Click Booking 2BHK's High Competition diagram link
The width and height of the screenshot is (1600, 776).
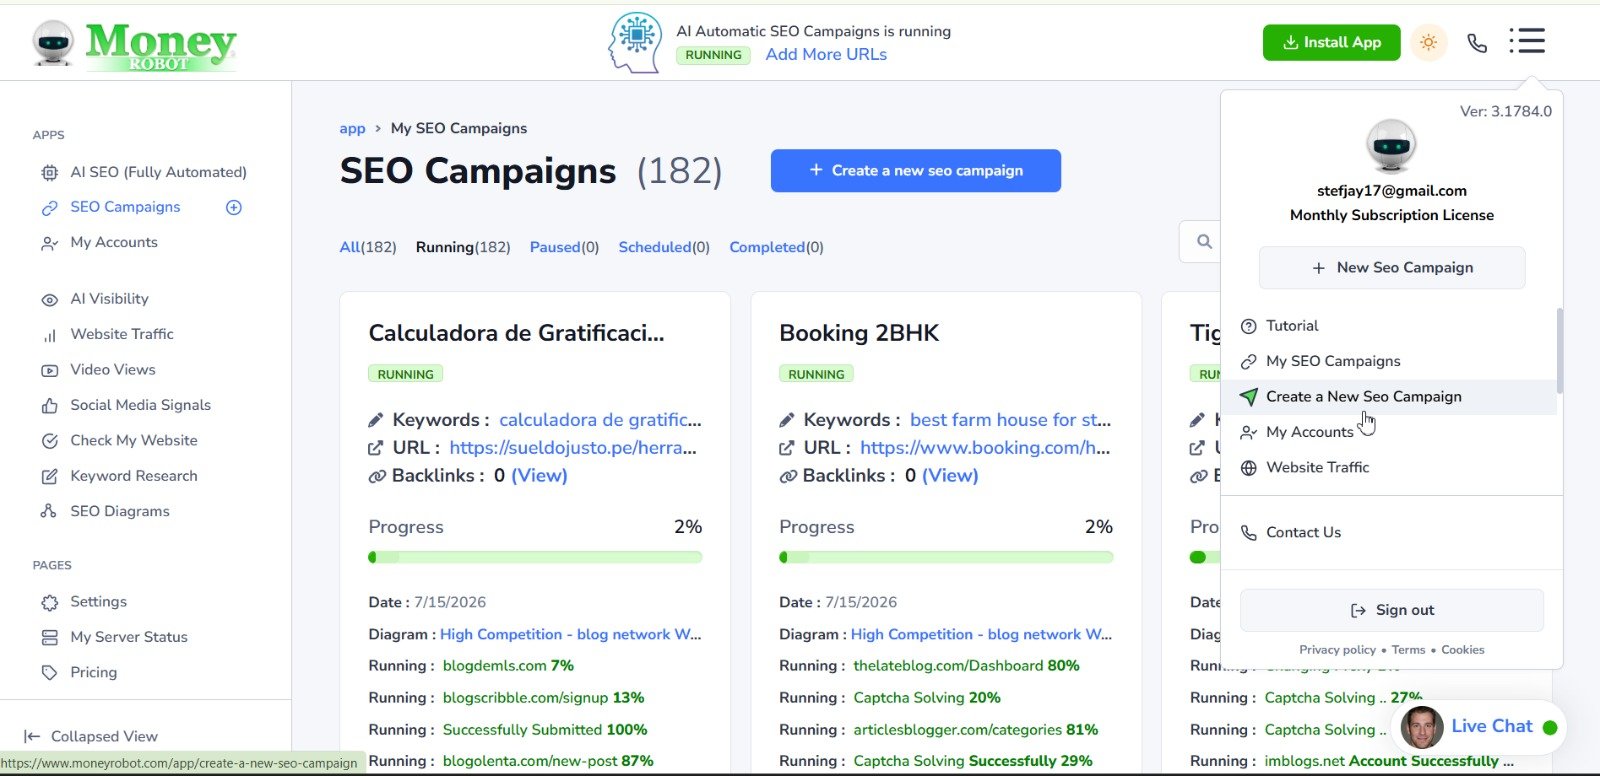click(x=981, y=634)
